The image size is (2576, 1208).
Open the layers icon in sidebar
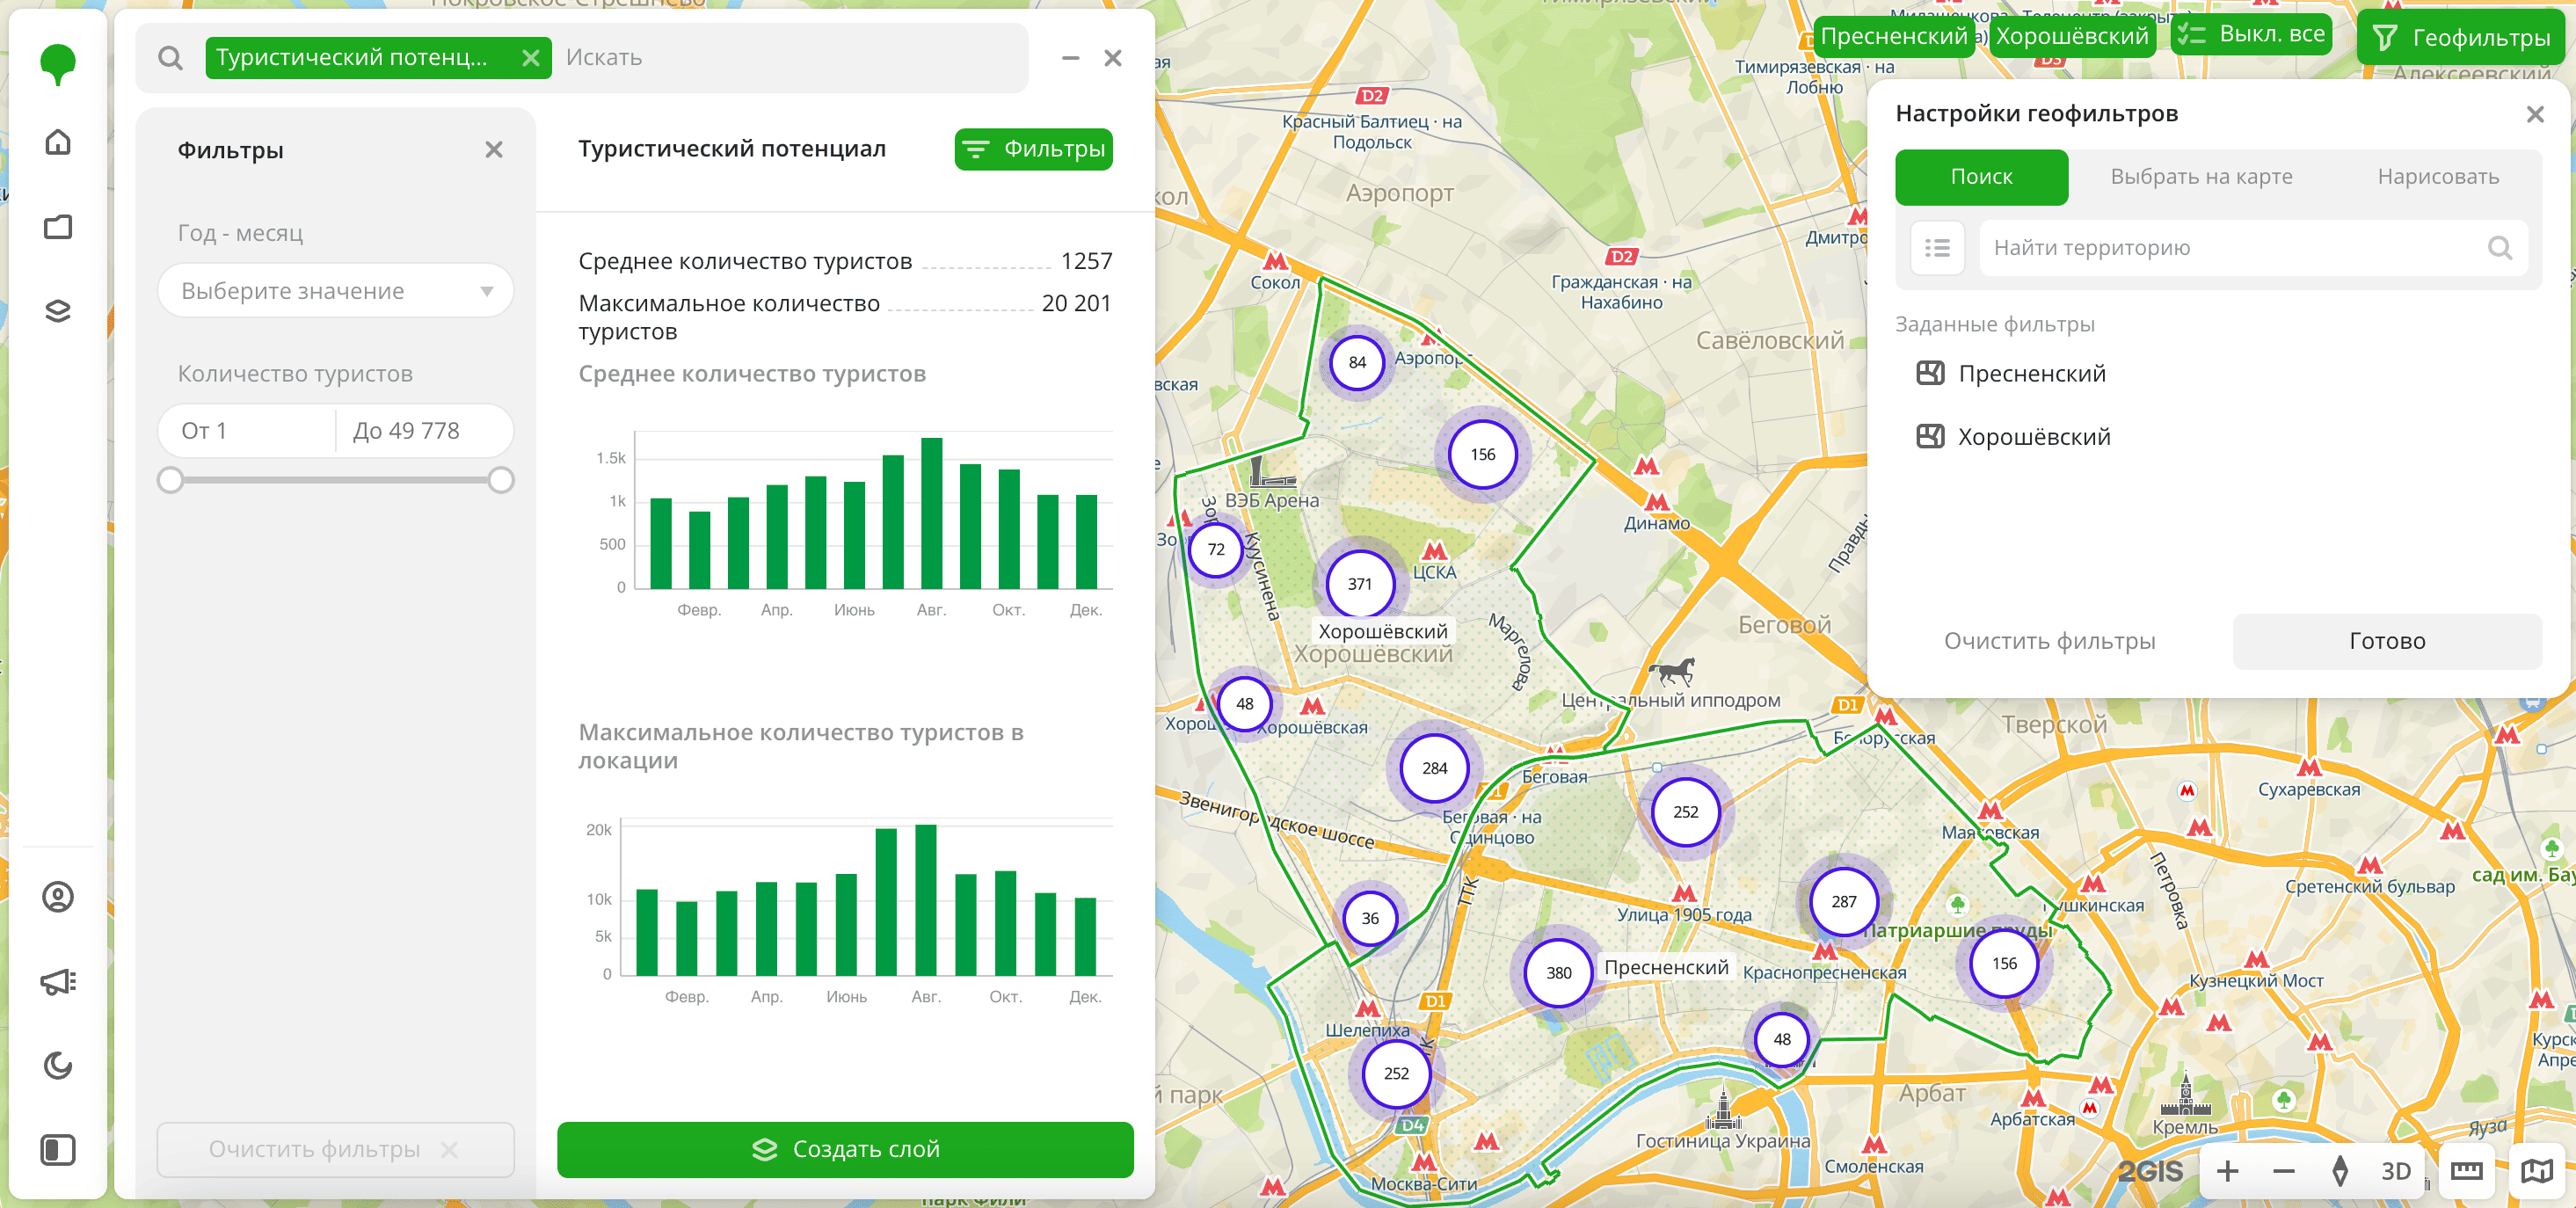pos(58,311)
